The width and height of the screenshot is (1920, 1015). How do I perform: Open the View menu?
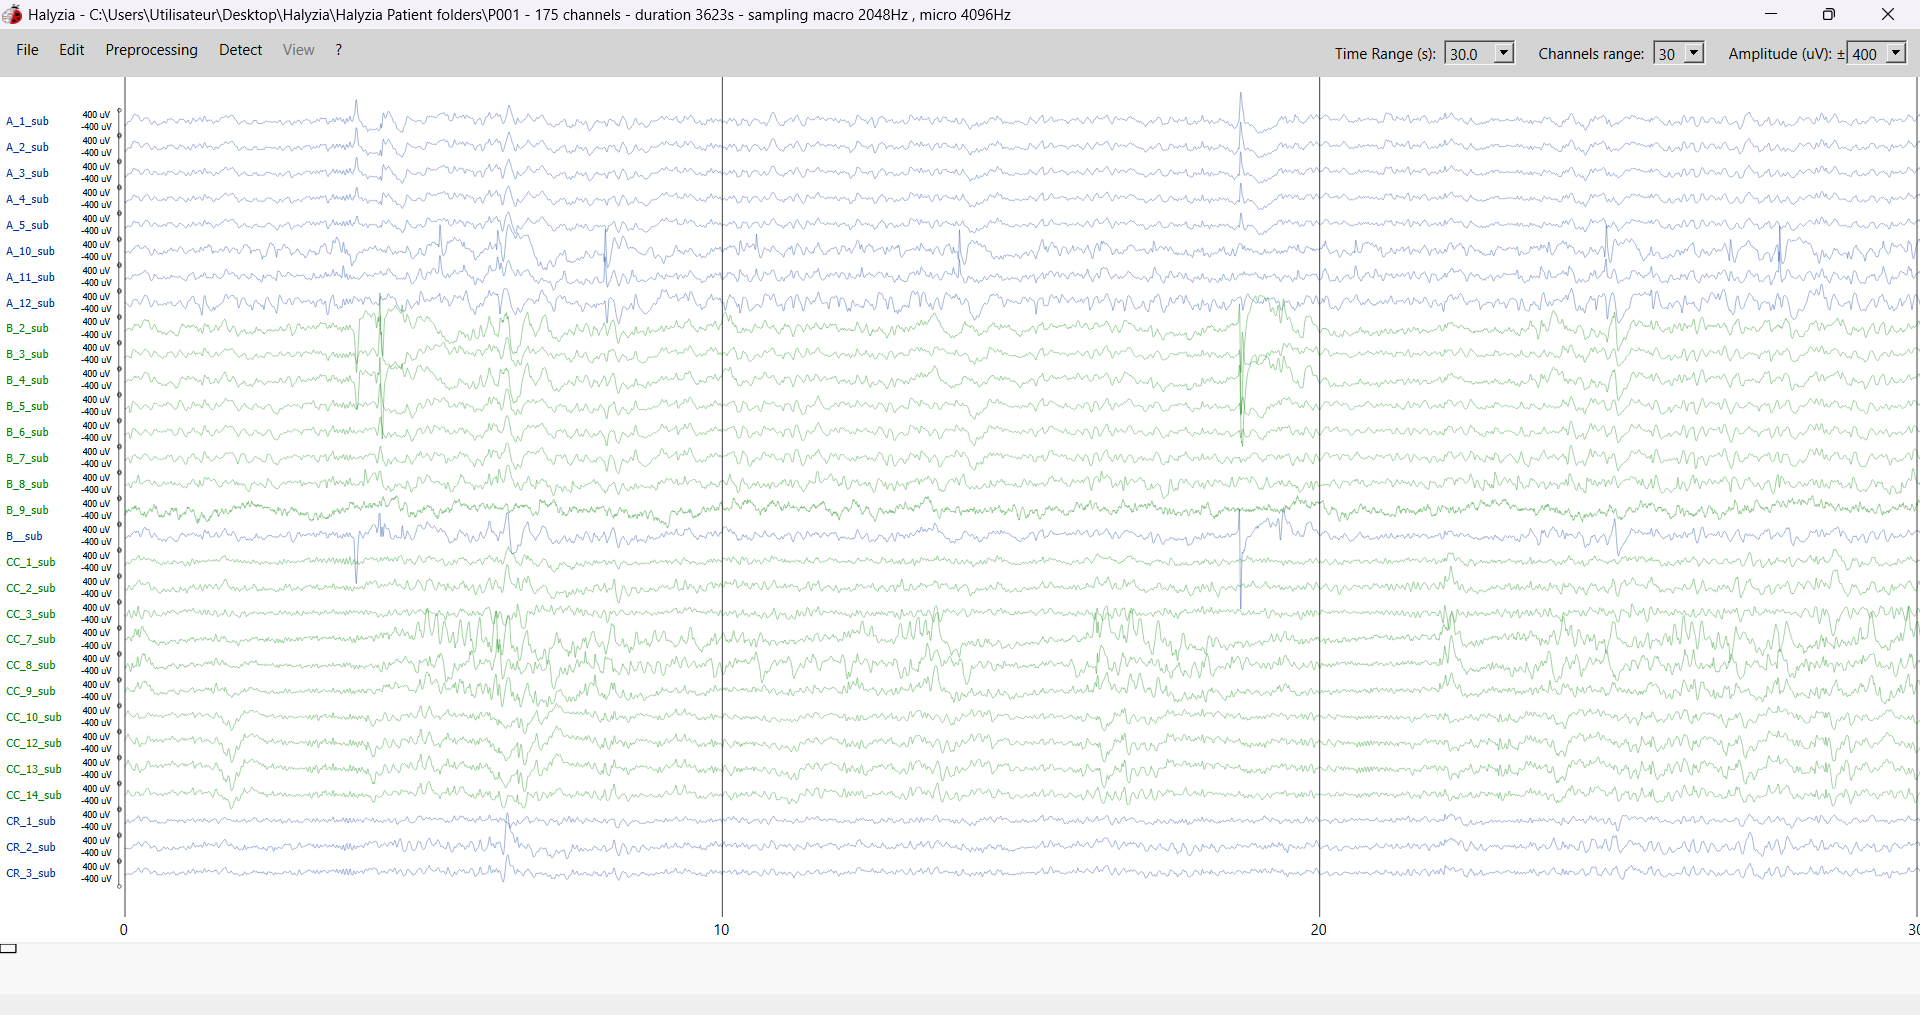pos(298,50)
